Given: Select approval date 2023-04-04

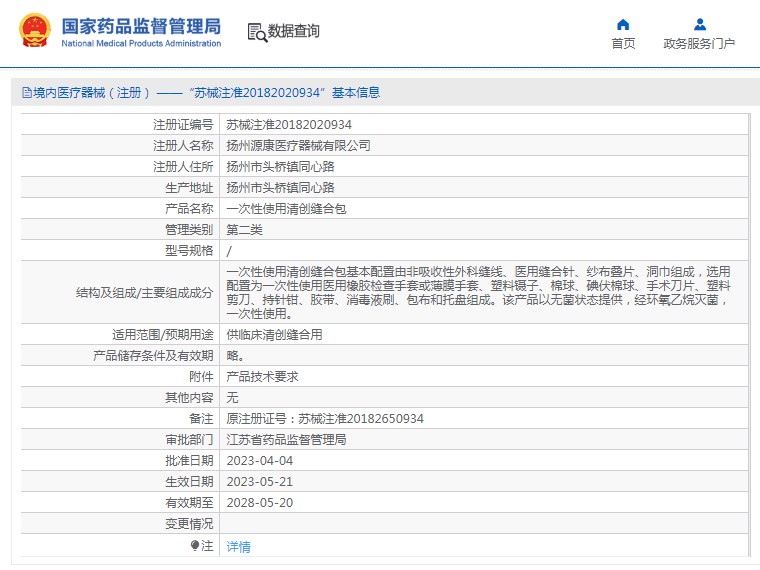Looking at the screenshot, I should tap(260, 460).
